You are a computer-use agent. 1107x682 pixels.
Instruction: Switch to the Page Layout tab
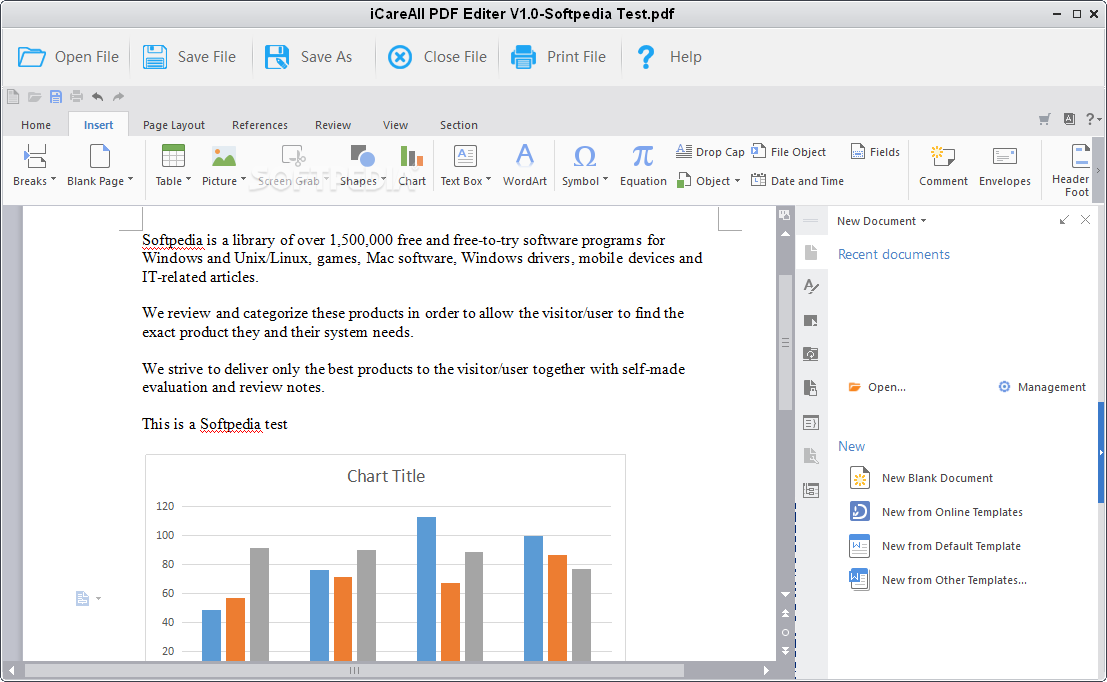[x=174, y=125]
